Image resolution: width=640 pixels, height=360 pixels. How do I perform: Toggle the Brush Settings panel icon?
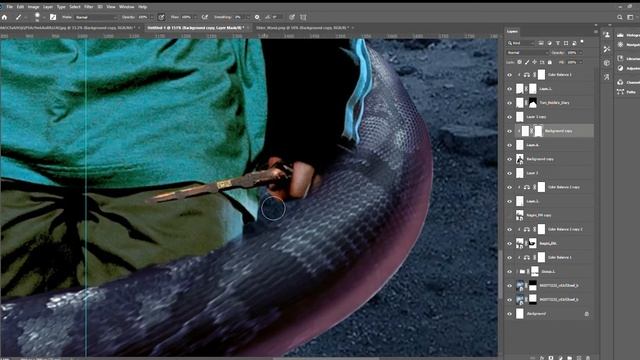53,17
